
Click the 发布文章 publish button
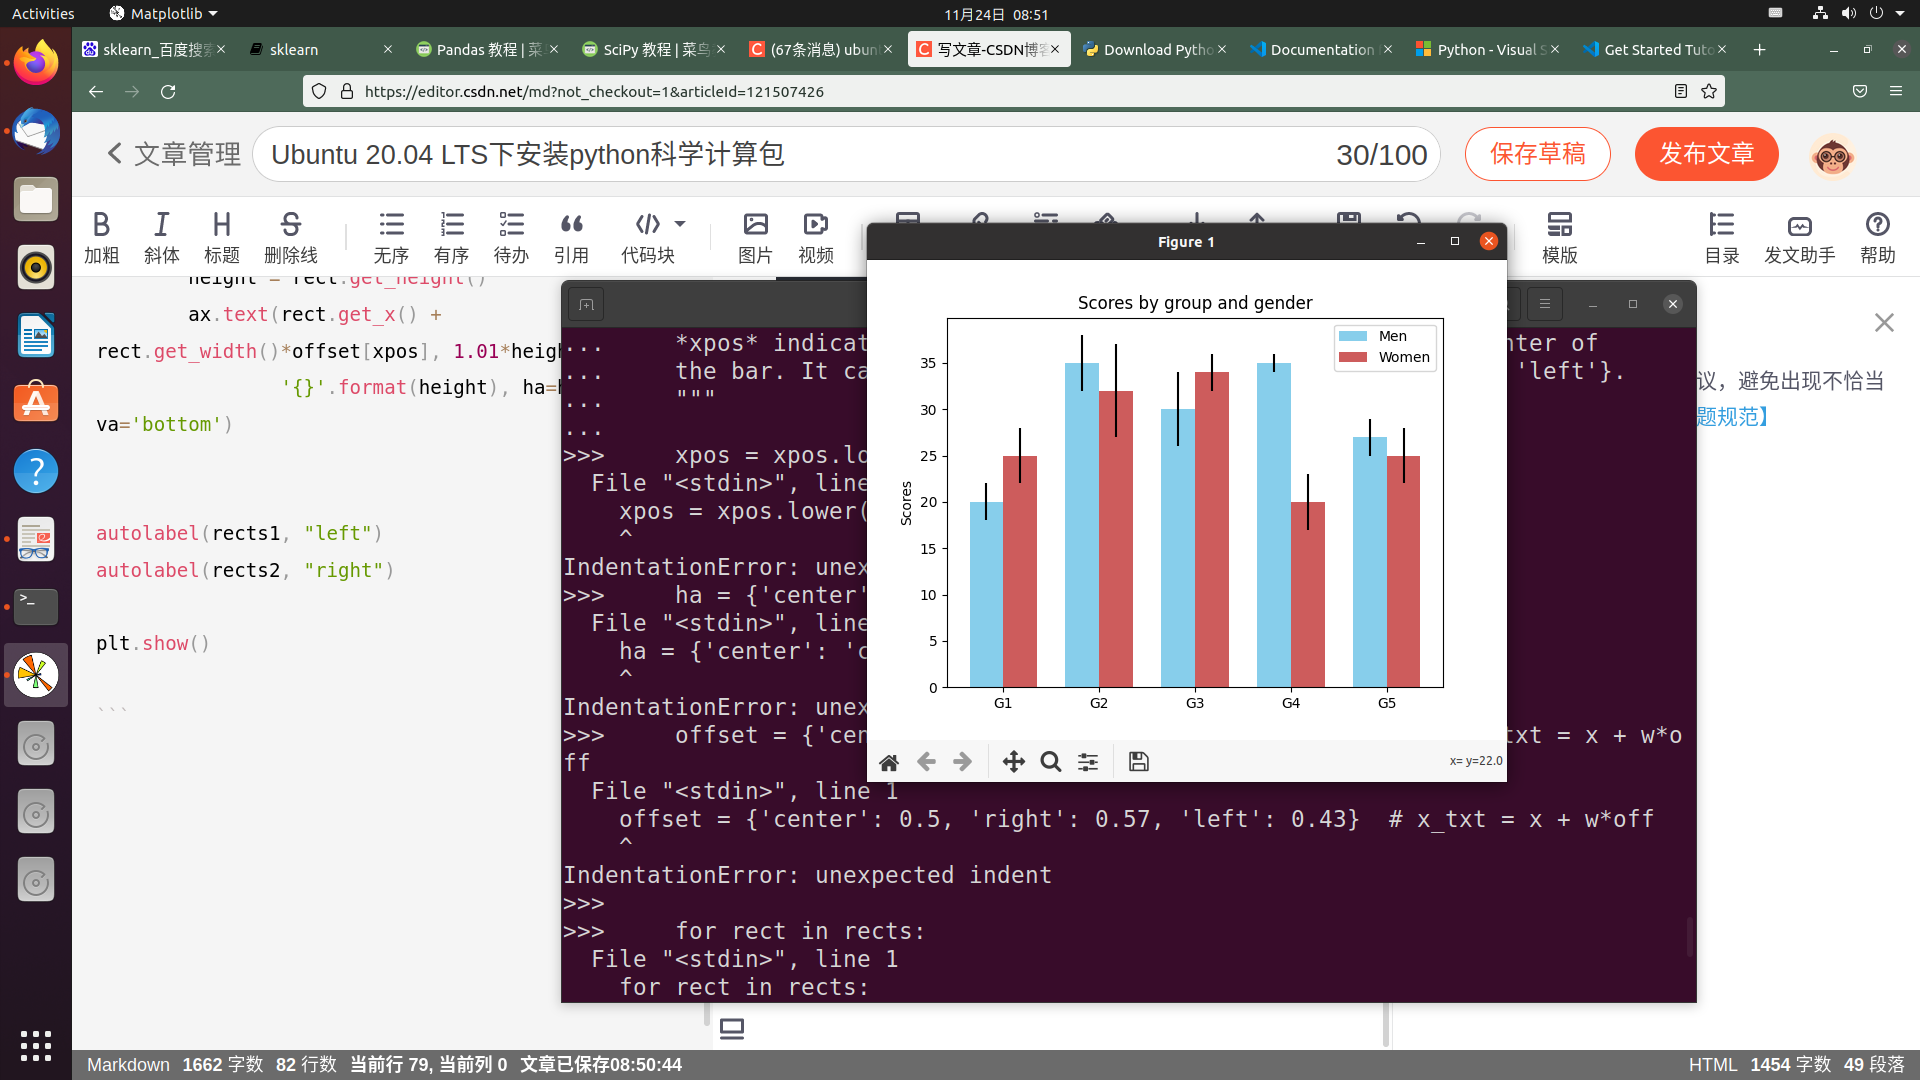pyautogui.click(x=1706, y=154)
